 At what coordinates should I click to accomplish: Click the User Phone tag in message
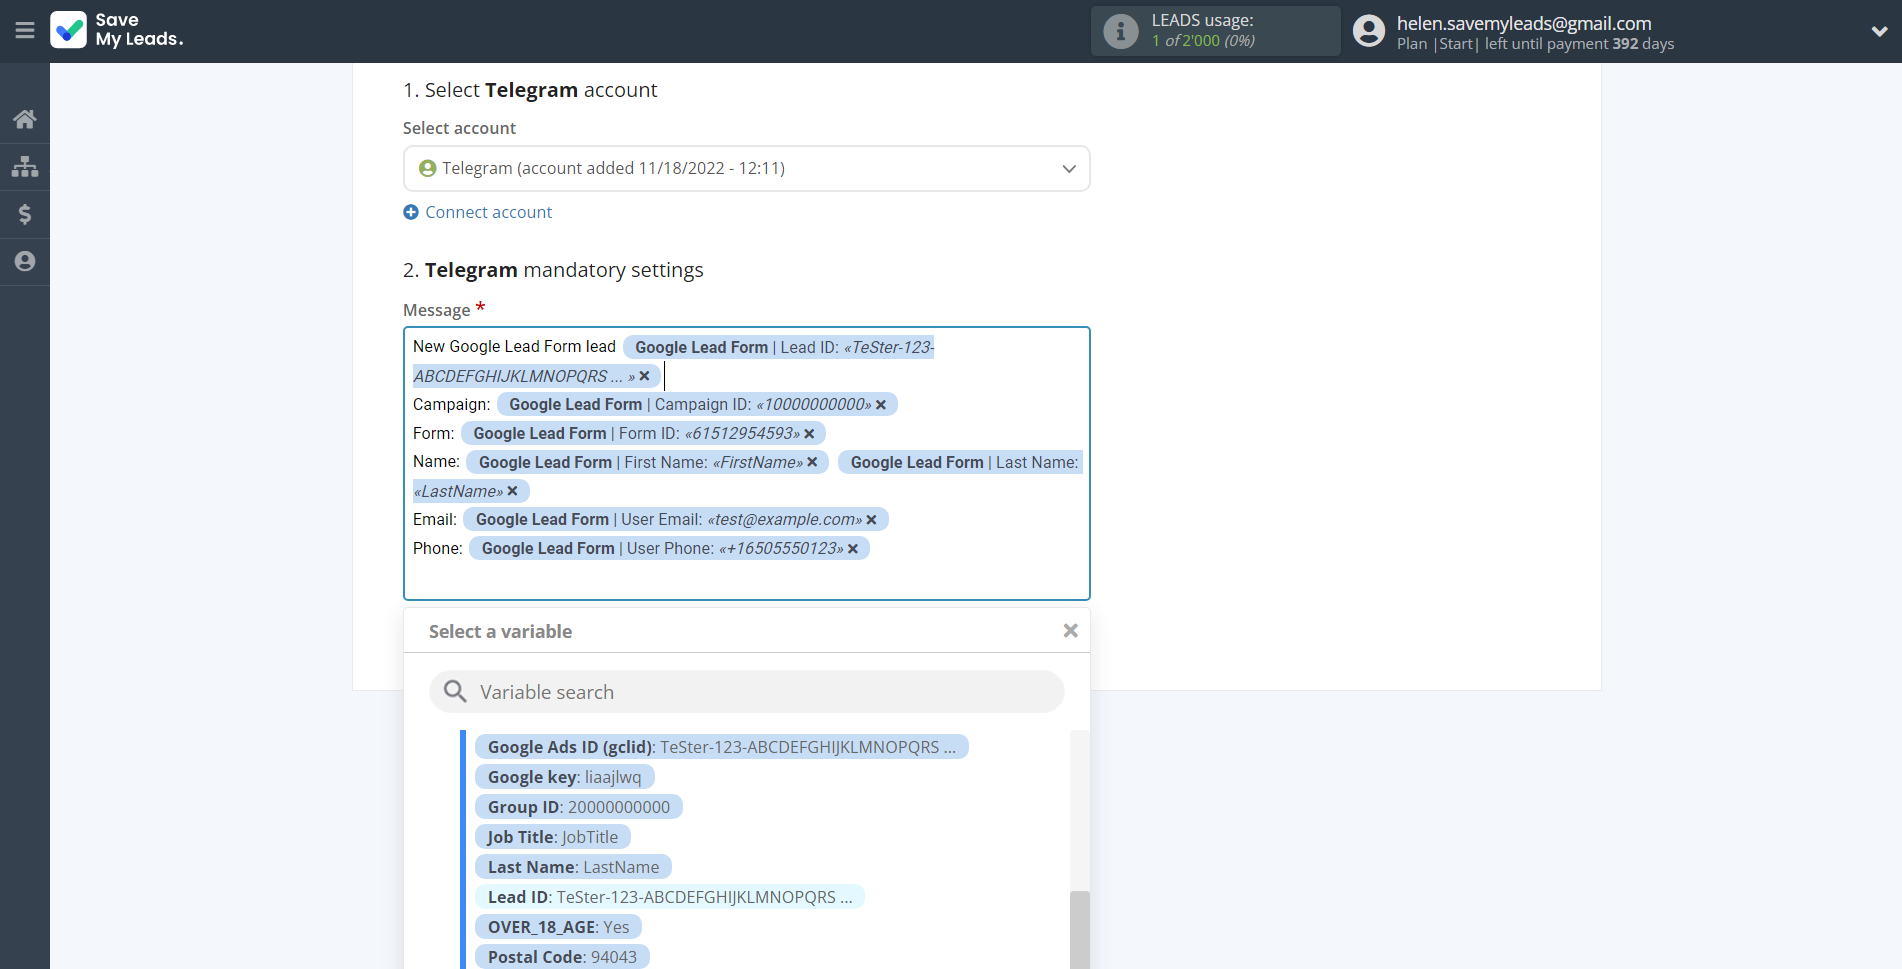click(669, 549)
